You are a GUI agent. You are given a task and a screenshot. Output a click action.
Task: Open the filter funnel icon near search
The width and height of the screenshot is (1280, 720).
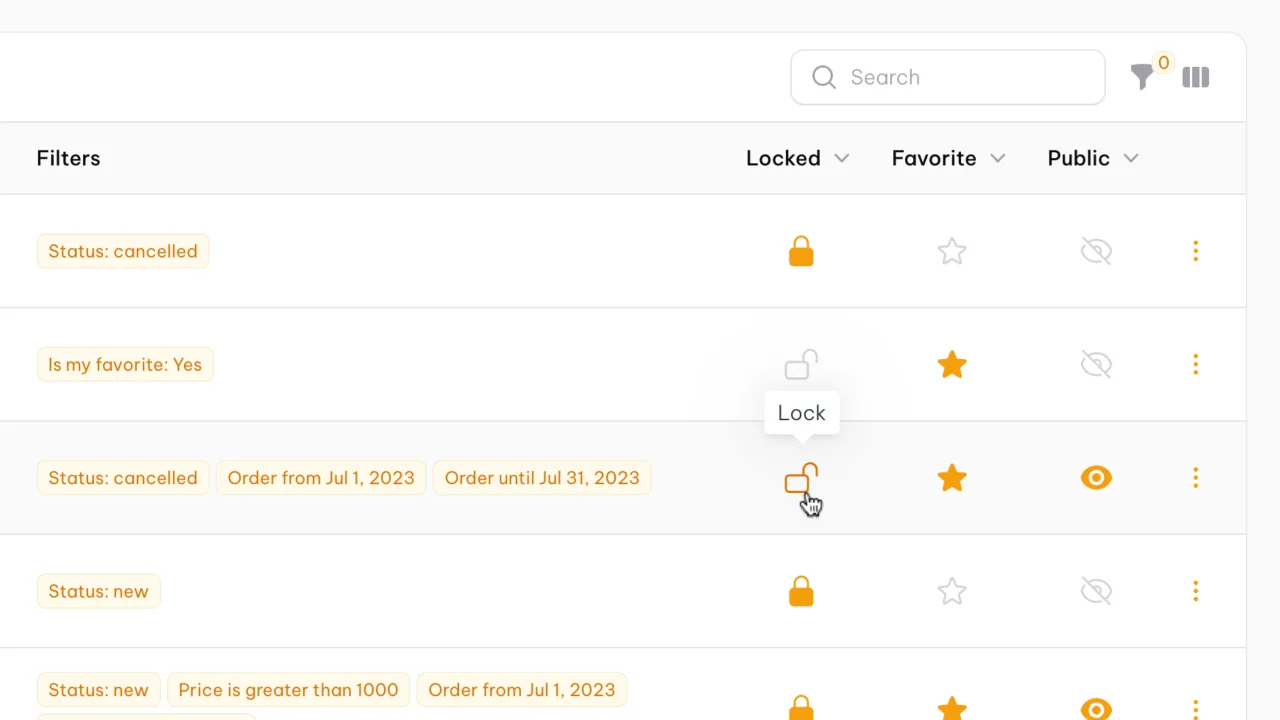coord(1142,77)
